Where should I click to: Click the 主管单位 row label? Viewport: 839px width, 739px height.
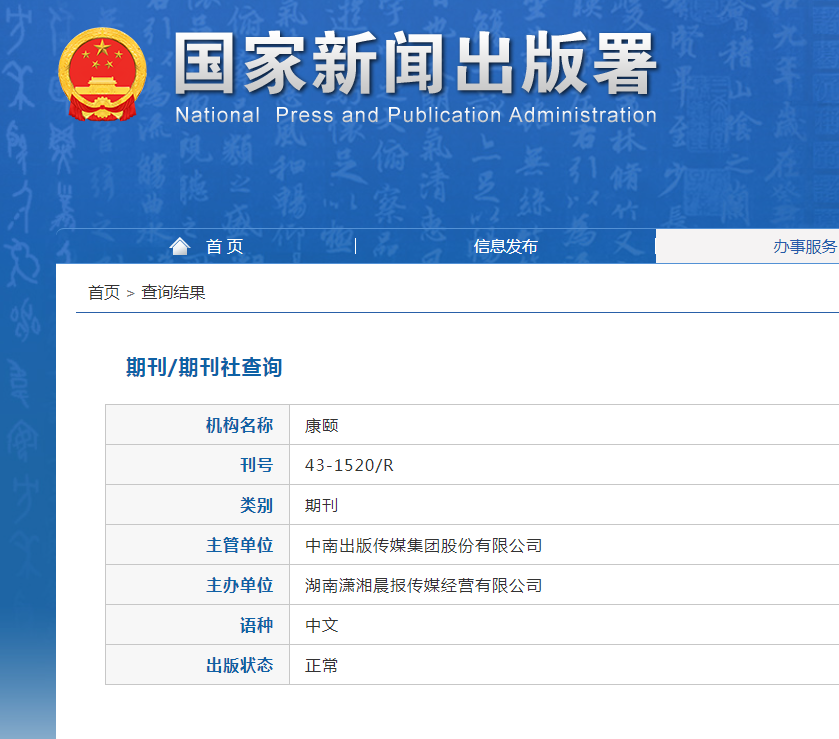[239, 545]
